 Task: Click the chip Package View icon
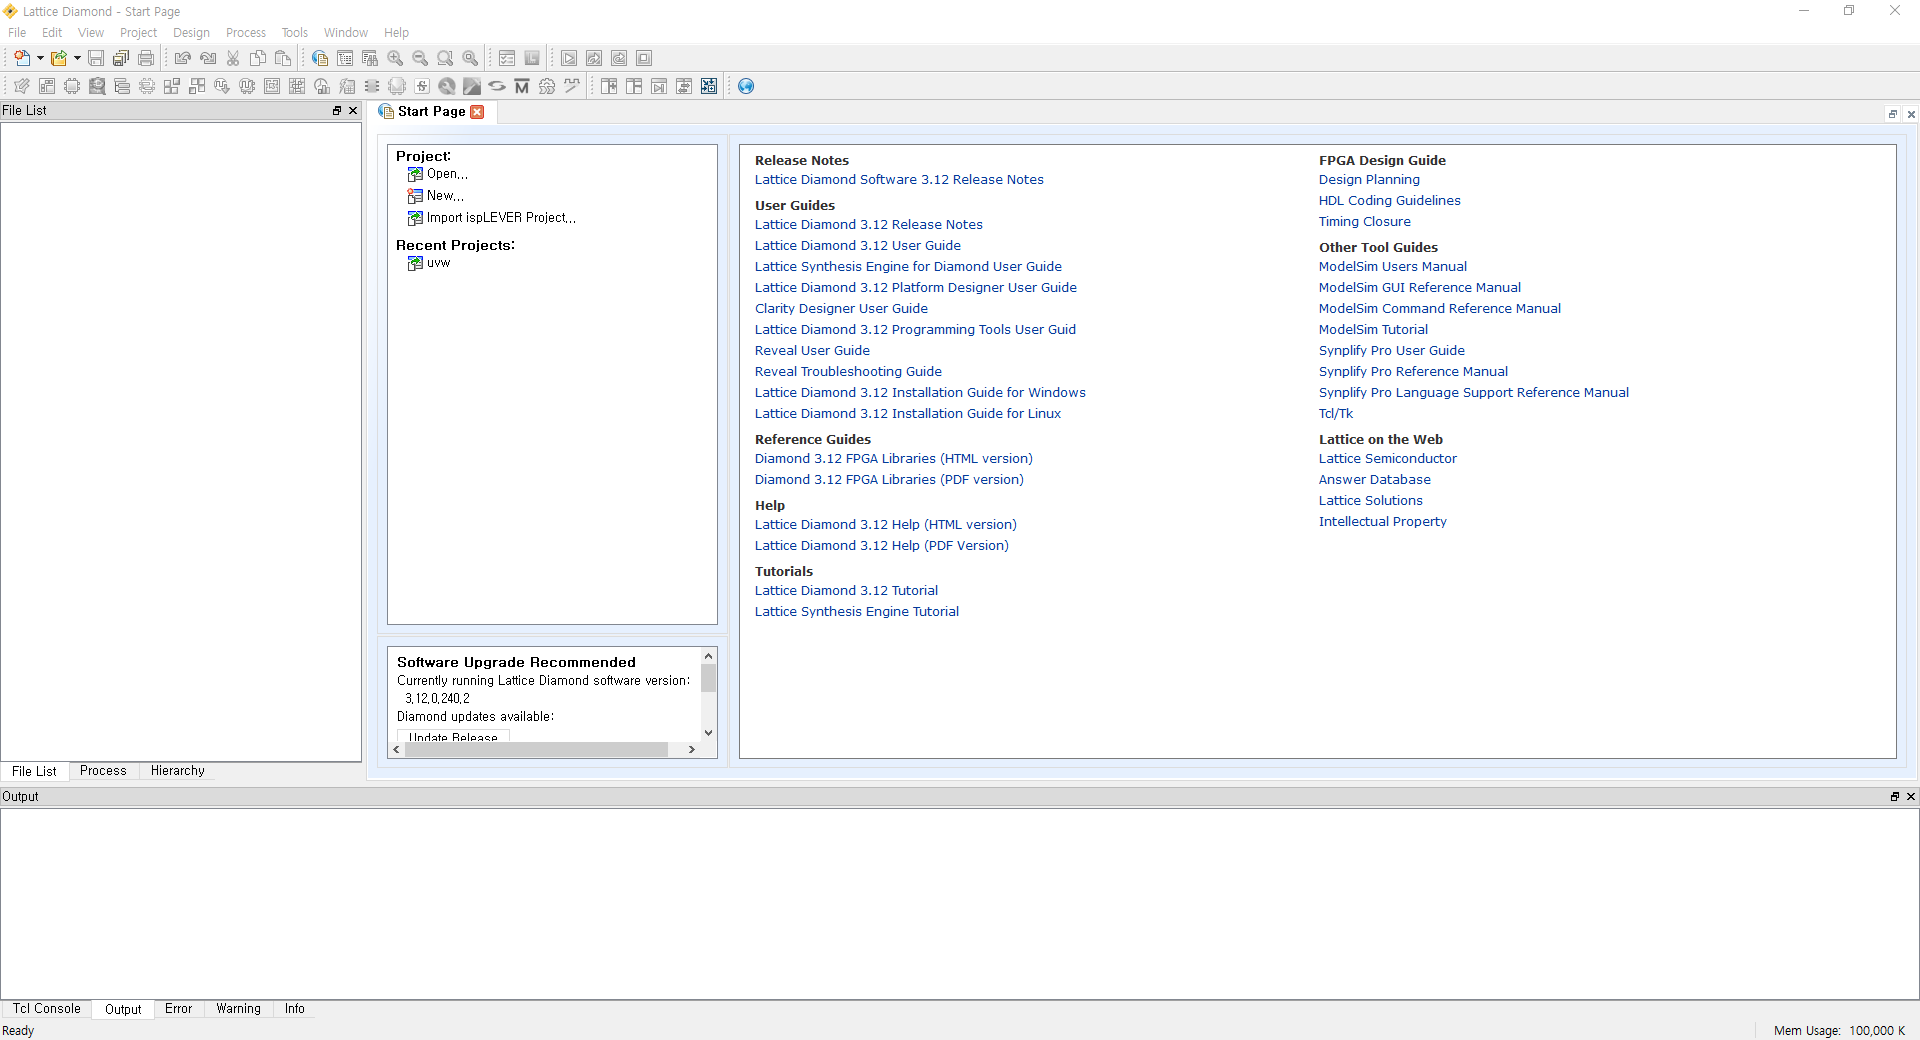(x=72, y=86)
